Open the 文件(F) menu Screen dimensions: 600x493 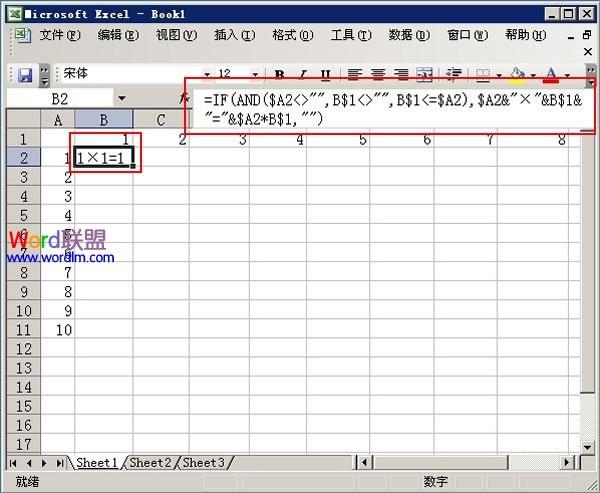click(x=60, y=35)
